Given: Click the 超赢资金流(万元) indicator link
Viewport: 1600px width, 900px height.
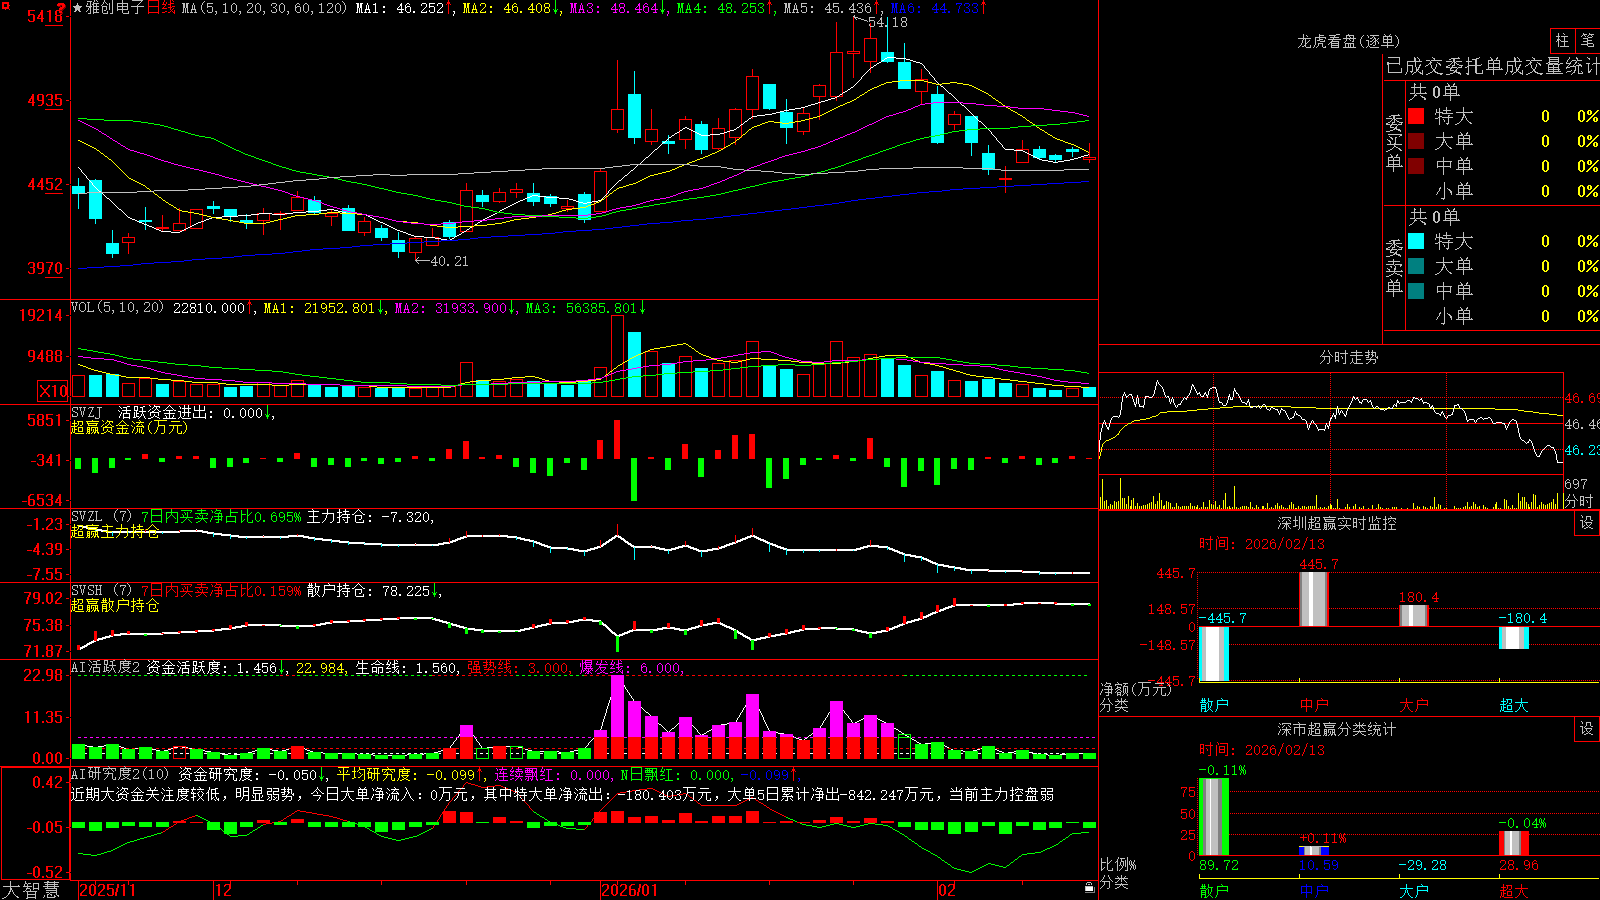Looking at the screenshot, I should pos(129,427).
